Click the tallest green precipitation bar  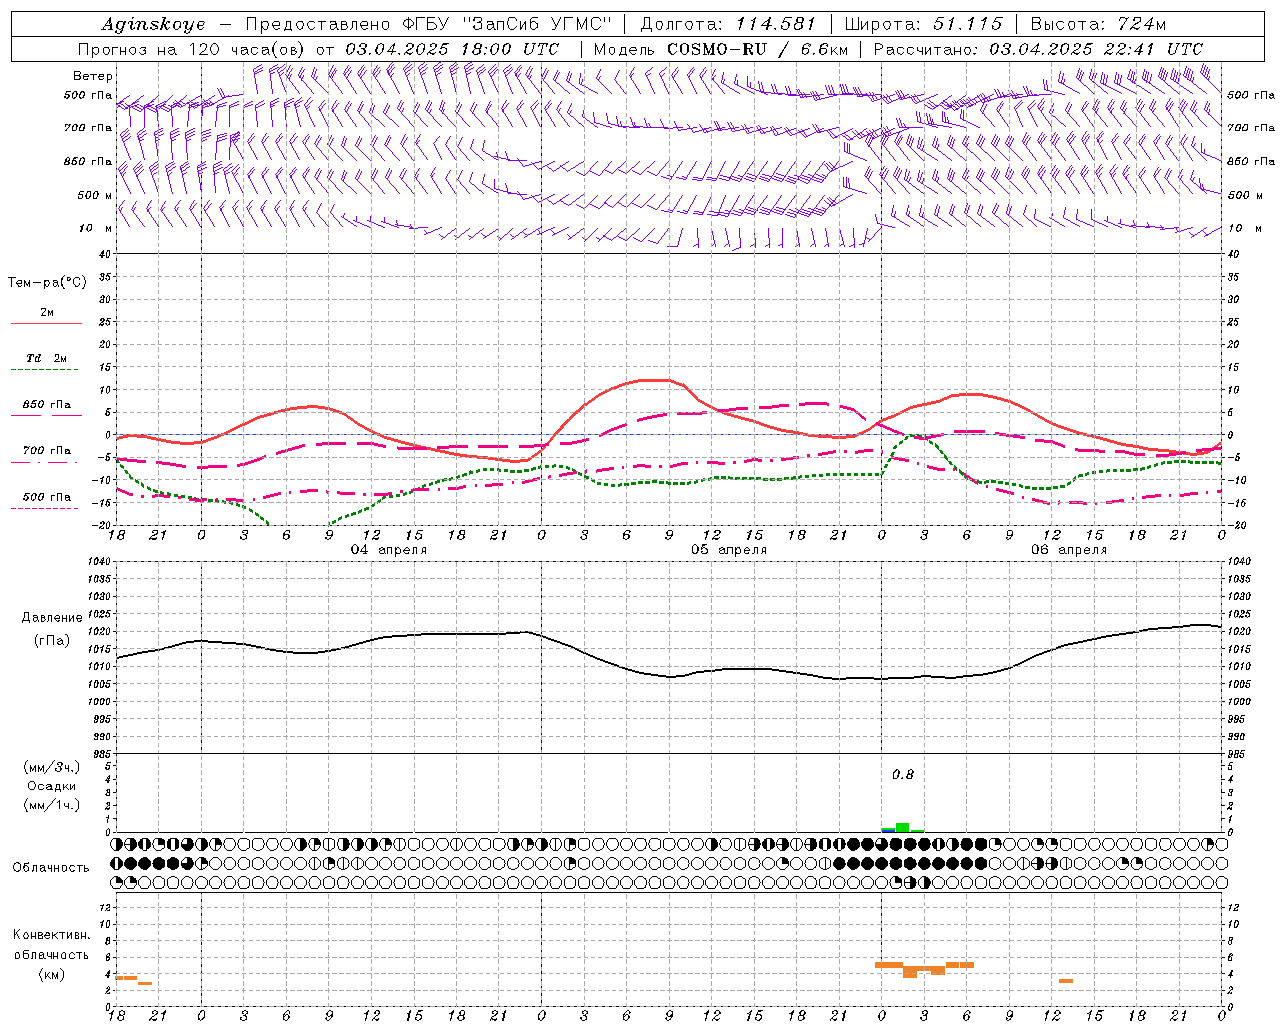pyautogui.click(x=903, y=827)
